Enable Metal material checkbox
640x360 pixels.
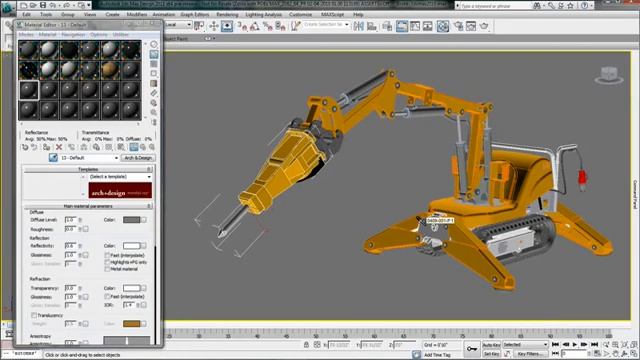pyautogui.click(x=107, y=269)
